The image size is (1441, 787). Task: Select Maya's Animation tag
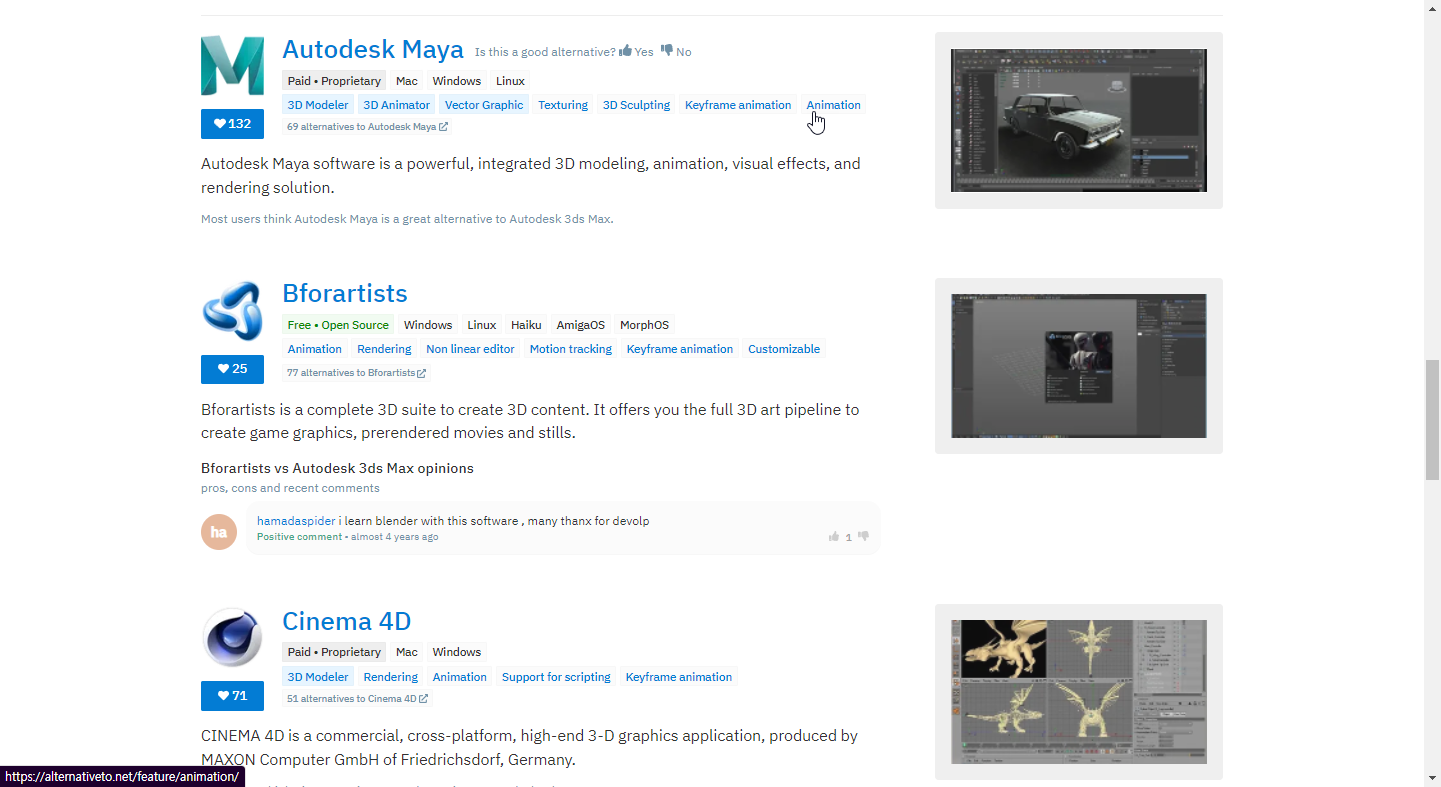pyautogui.click(x=834, y=105)
